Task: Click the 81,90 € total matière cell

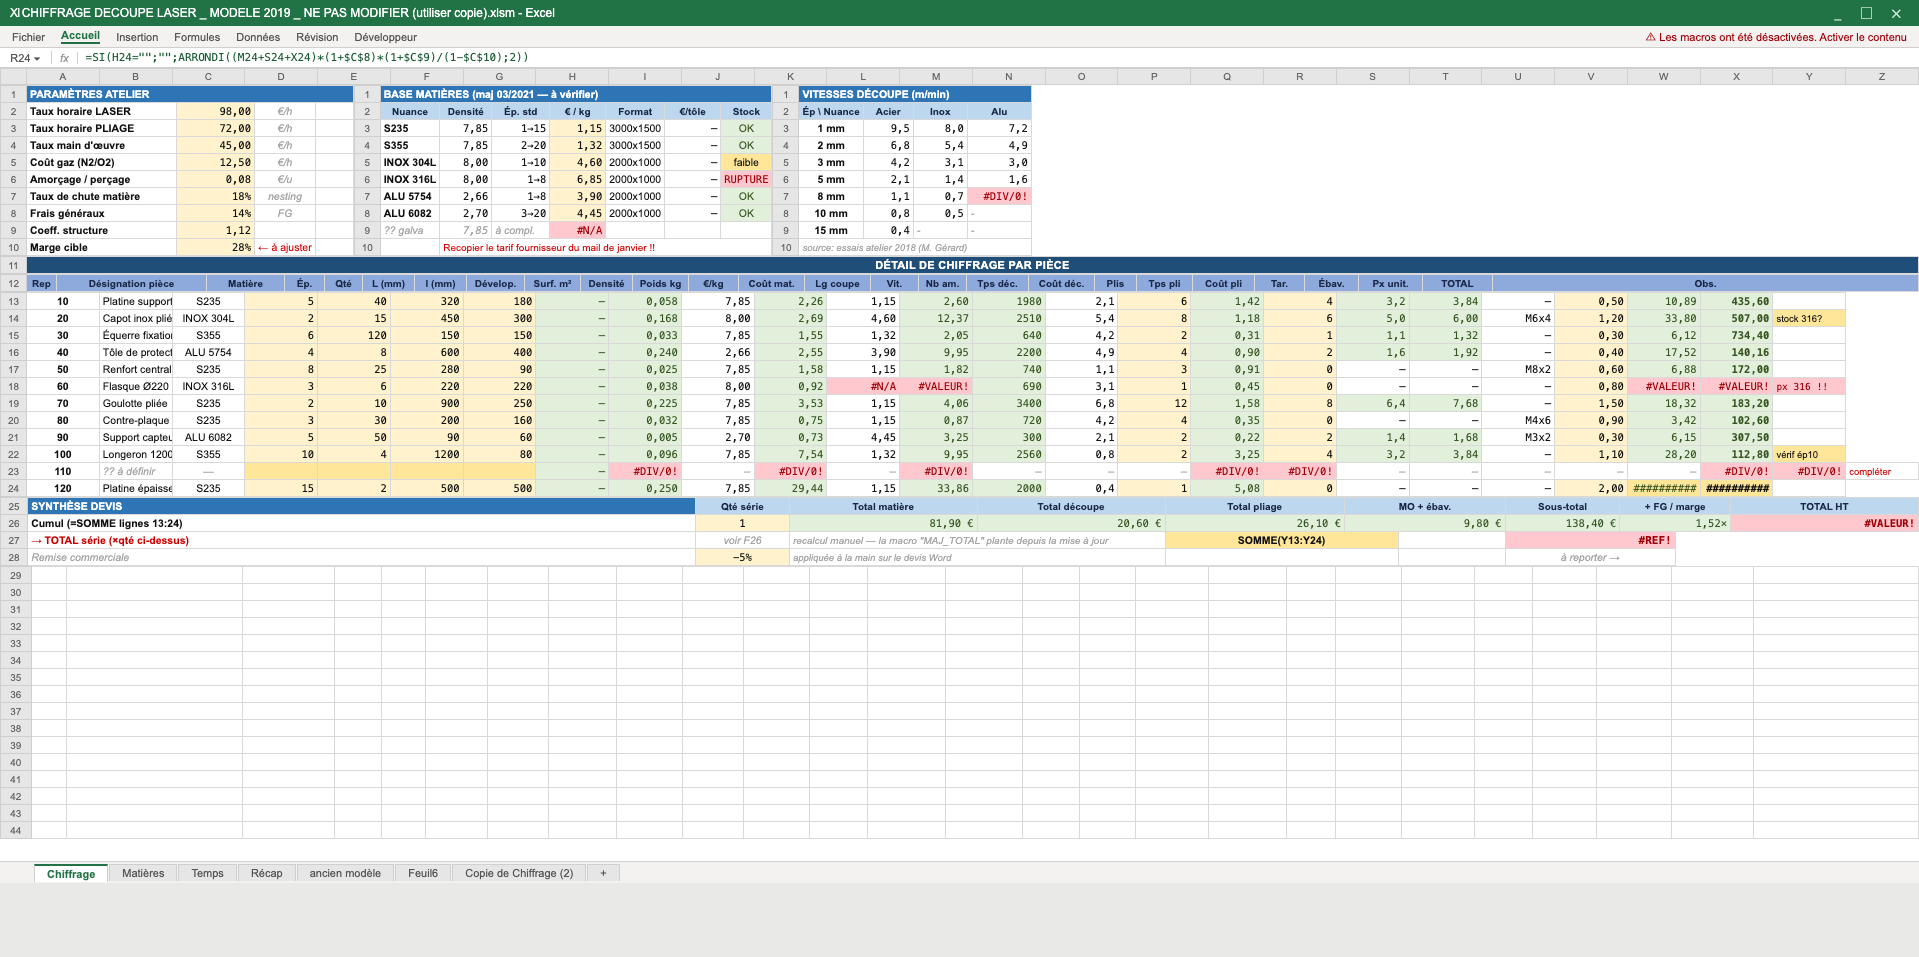Action: [x=883, y=524]
